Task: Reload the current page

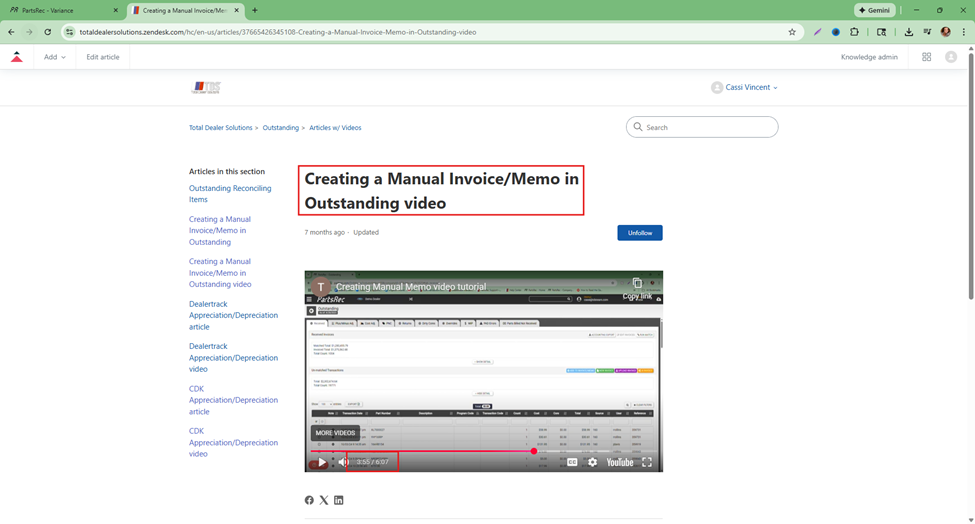Action: point(47,32)
